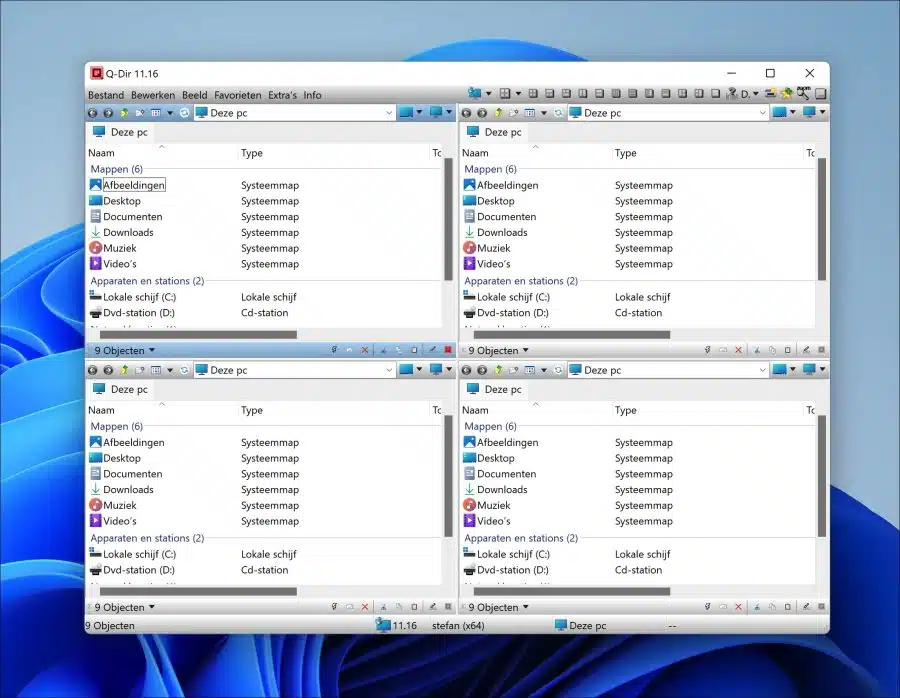Click the yellow star favorites icon in main toolbar
The image size is (900, 698).
tap(787, 94)
